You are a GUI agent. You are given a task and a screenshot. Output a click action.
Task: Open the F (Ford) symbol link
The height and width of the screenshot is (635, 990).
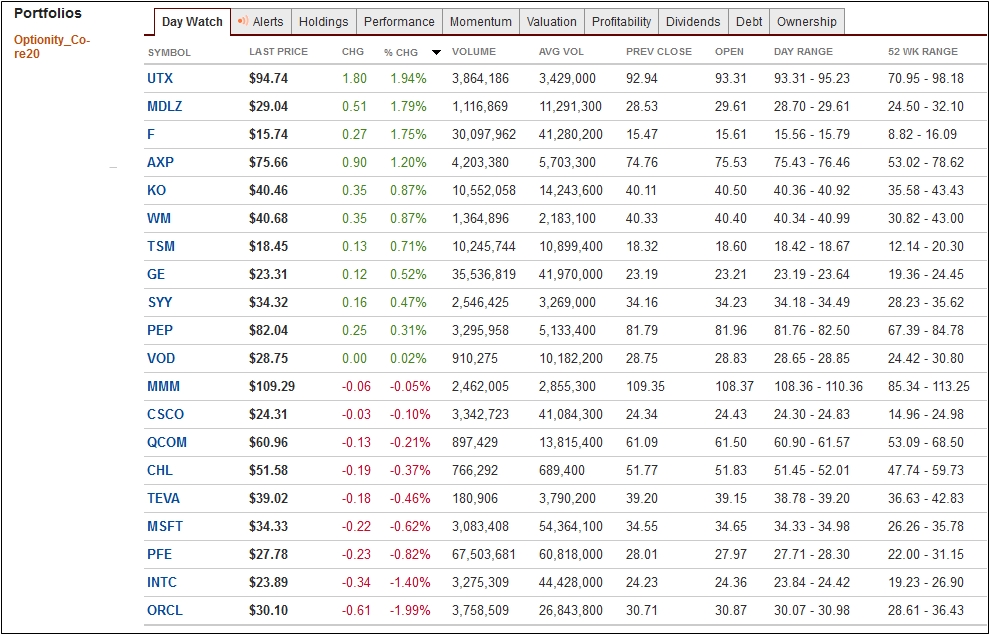[x=151, y=134]
